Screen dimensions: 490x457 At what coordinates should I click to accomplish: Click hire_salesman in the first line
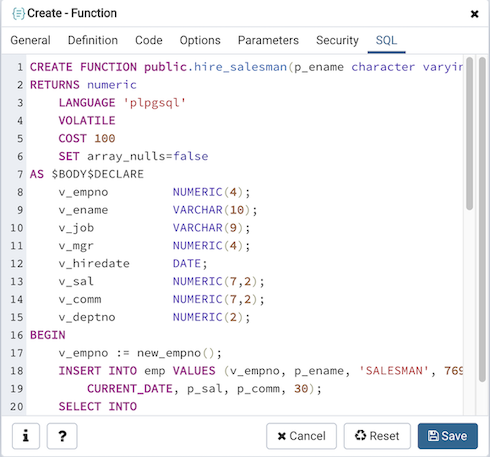click(x=240, y=67)
